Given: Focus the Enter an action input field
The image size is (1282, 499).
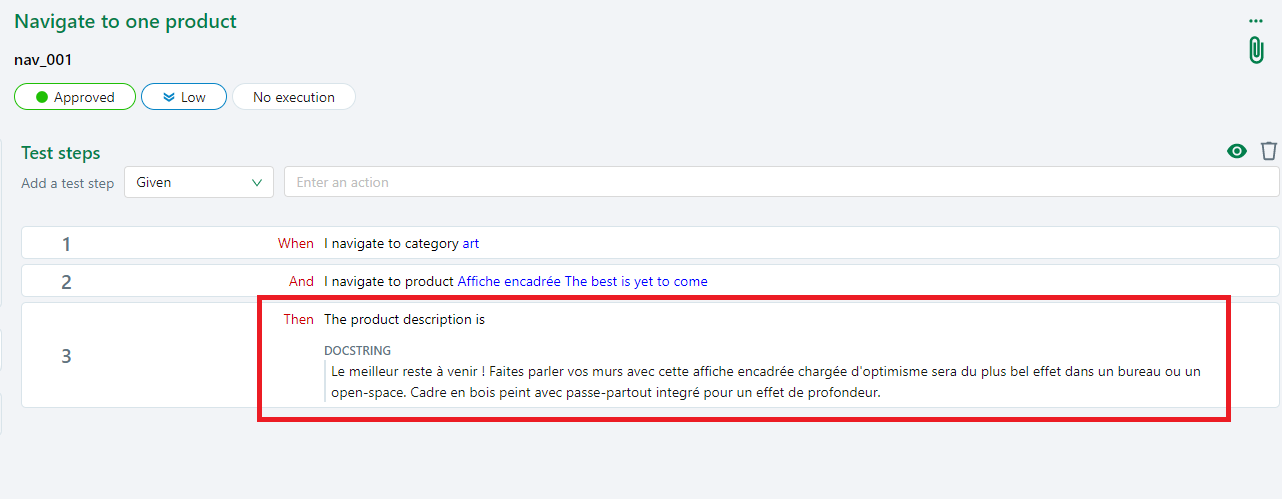Looking at the screenshot, I should pos(780,182).
